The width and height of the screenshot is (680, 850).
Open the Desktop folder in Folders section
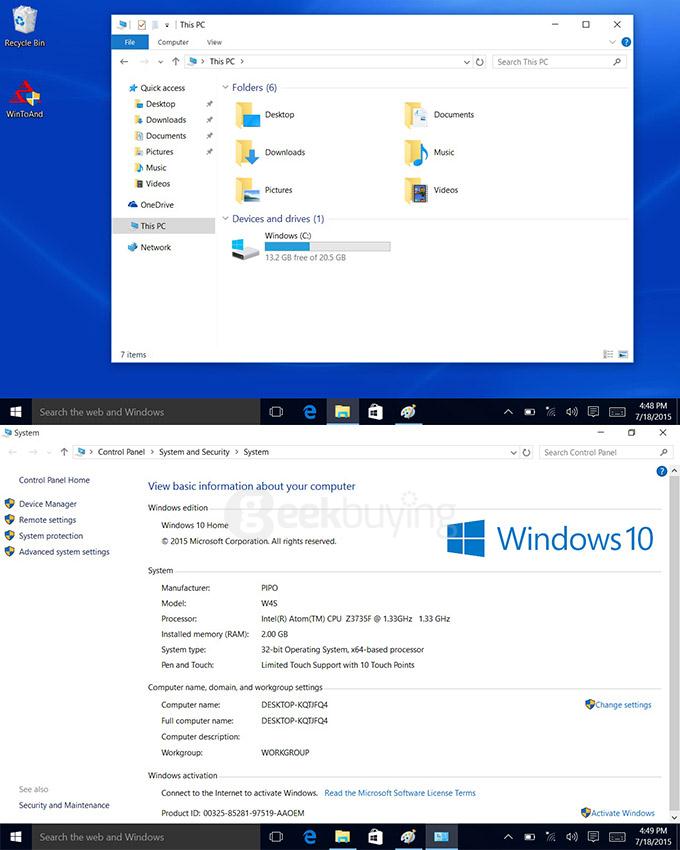265,115
